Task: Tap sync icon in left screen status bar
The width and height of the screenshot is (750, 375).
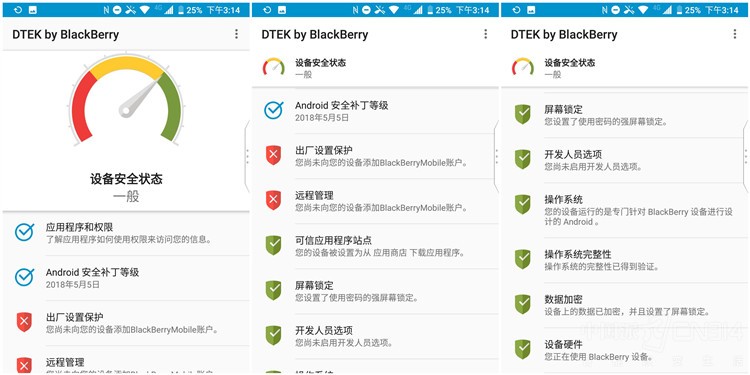Action: click(x=18, y=10)
